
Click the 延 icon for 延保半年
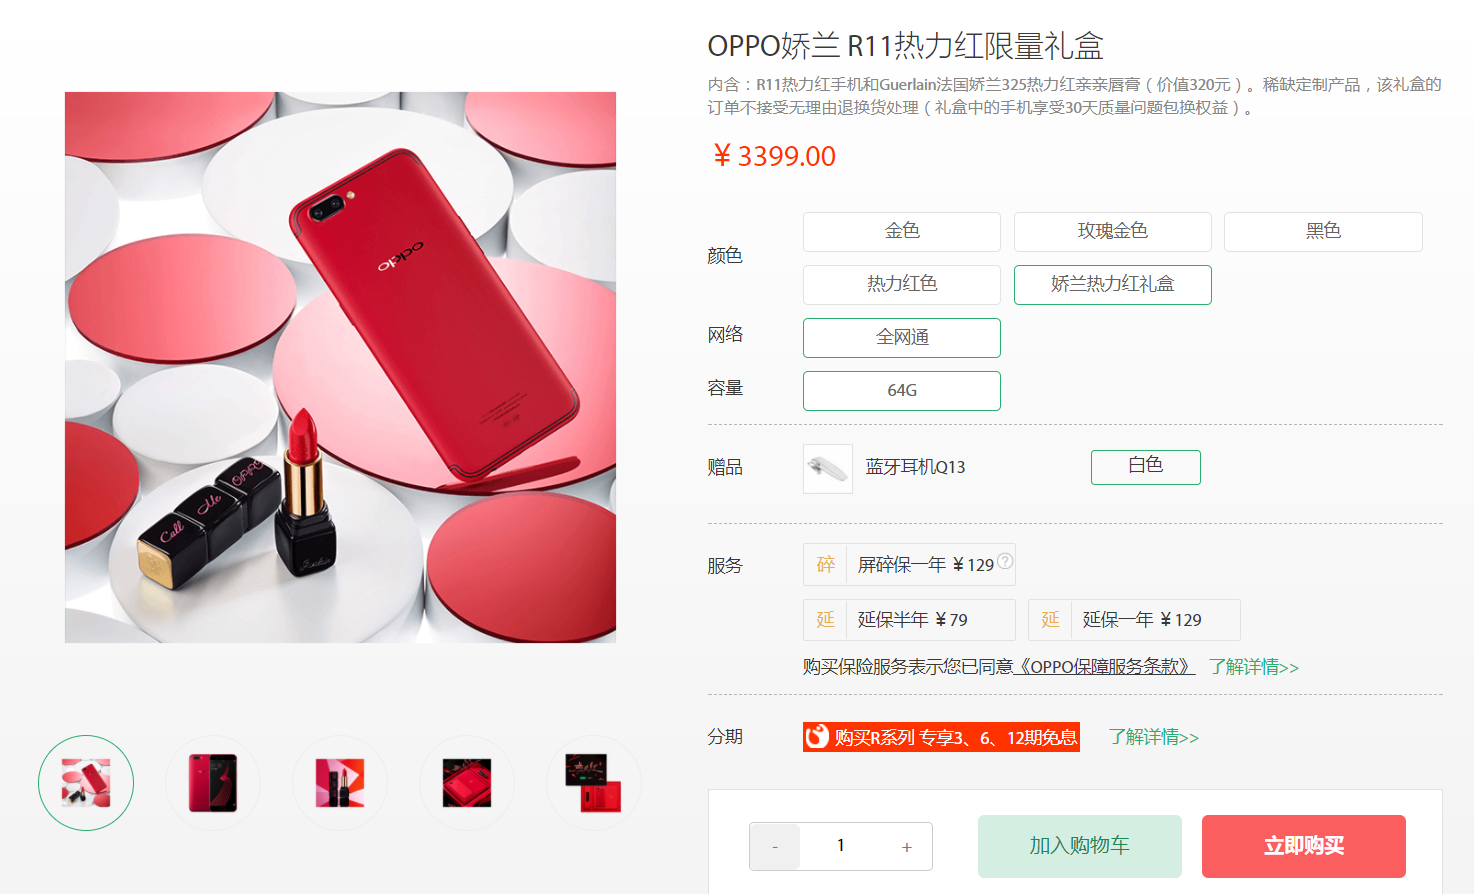coord(825,620)
